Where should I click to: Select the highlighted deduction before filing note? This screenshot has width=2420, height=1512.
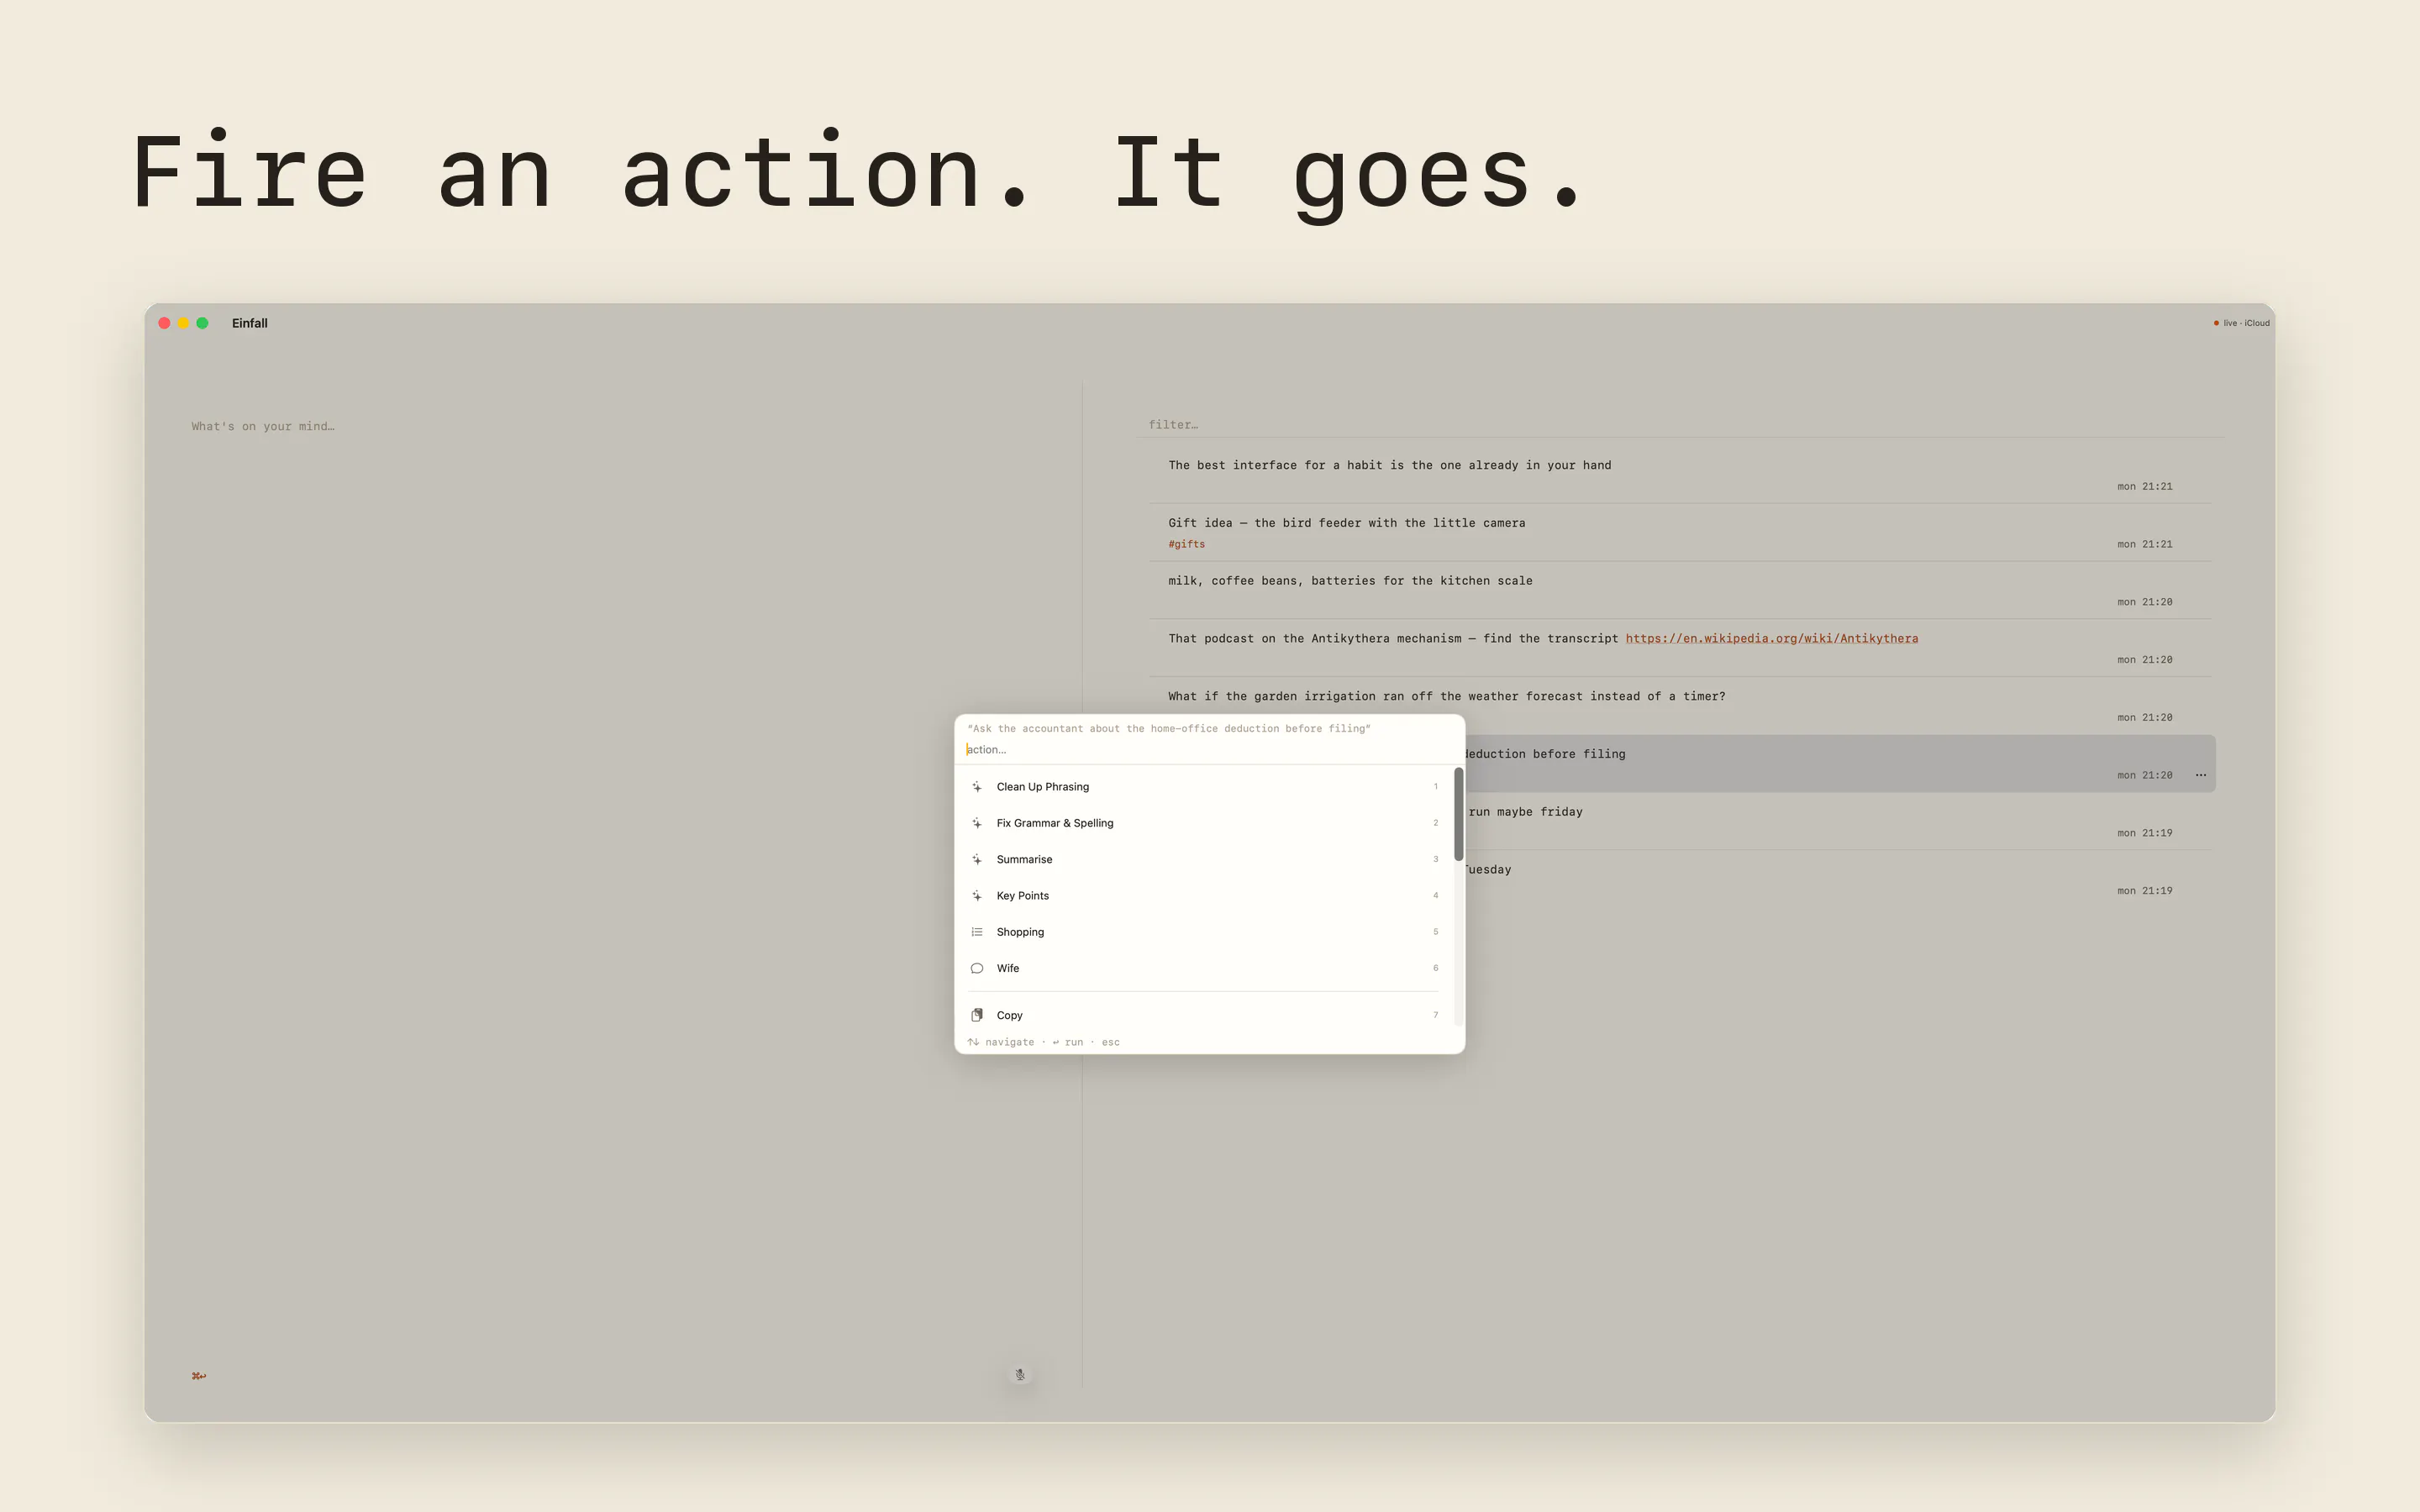[1840, 764]
